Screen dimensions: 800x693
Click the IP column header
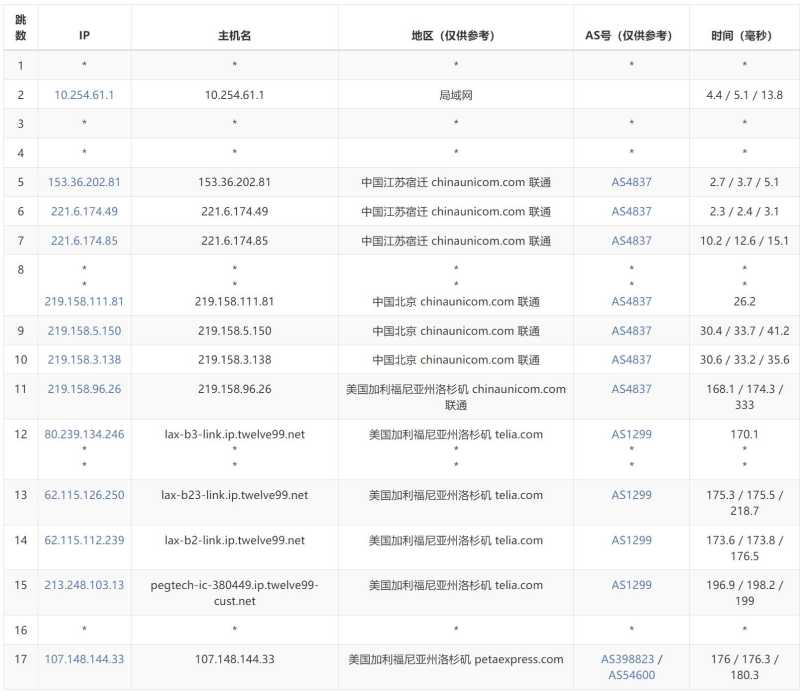85,33
